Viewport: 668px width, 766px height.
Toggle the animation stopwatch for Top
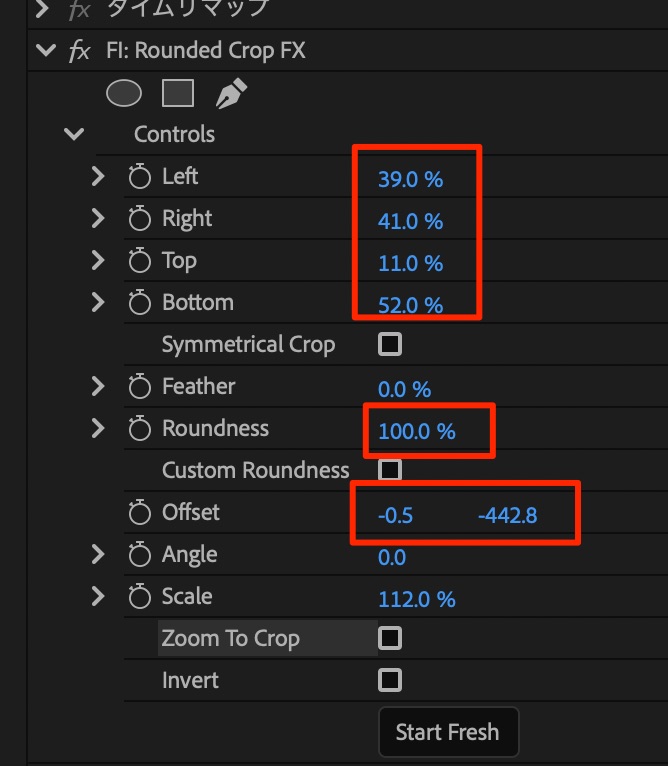139,262
